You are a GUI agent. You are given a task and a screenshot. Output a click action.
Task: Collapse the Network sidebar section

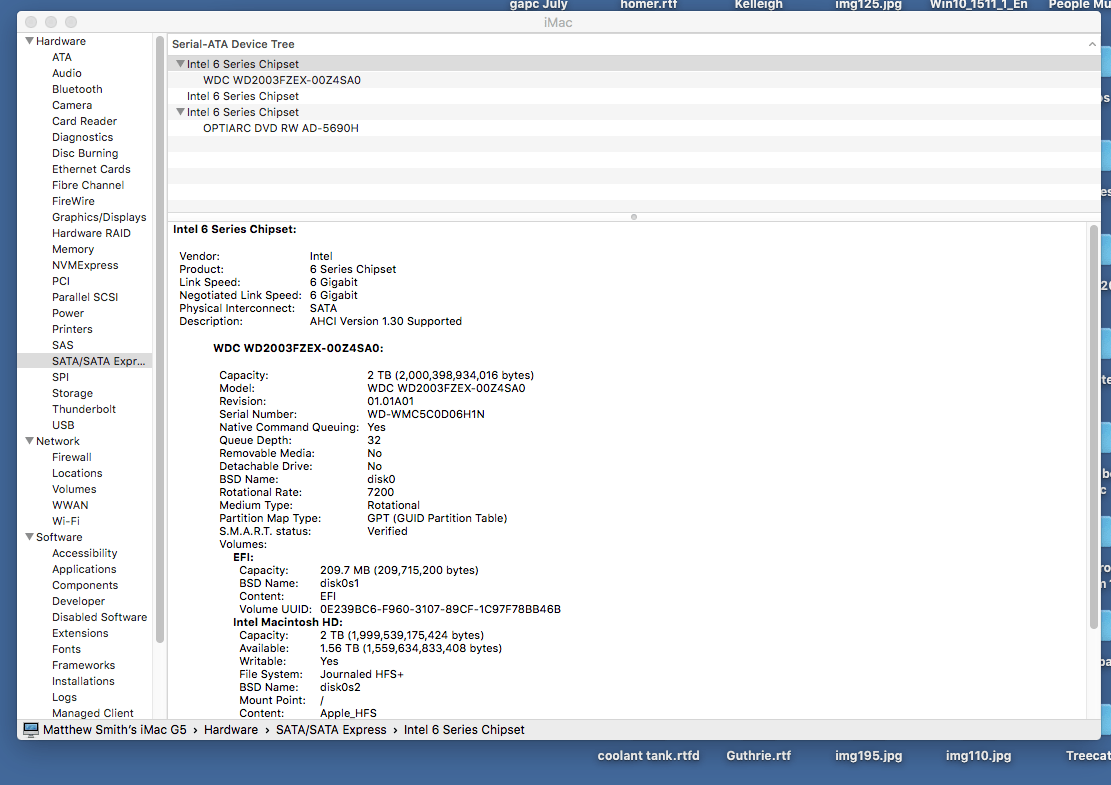29,440
